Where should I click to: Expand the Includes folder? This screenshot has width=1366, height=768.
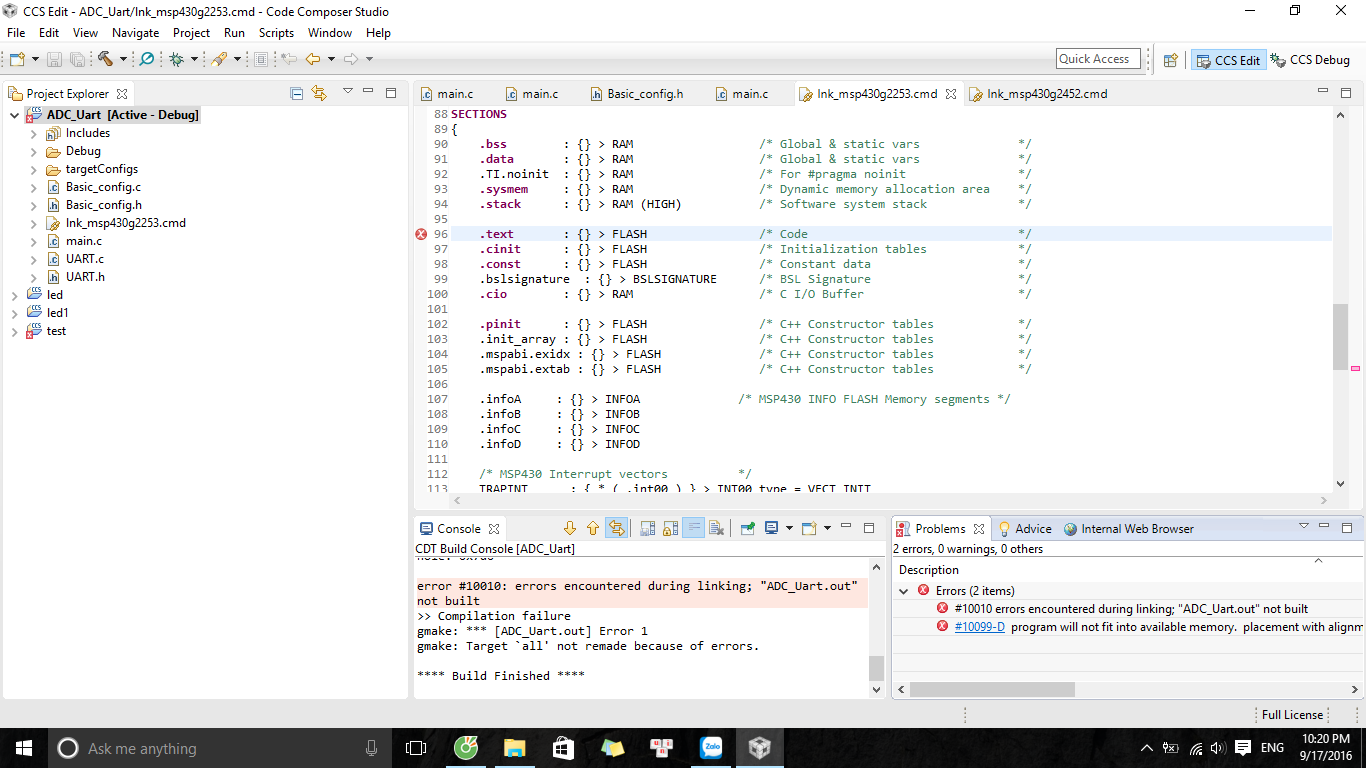(33, 133)
